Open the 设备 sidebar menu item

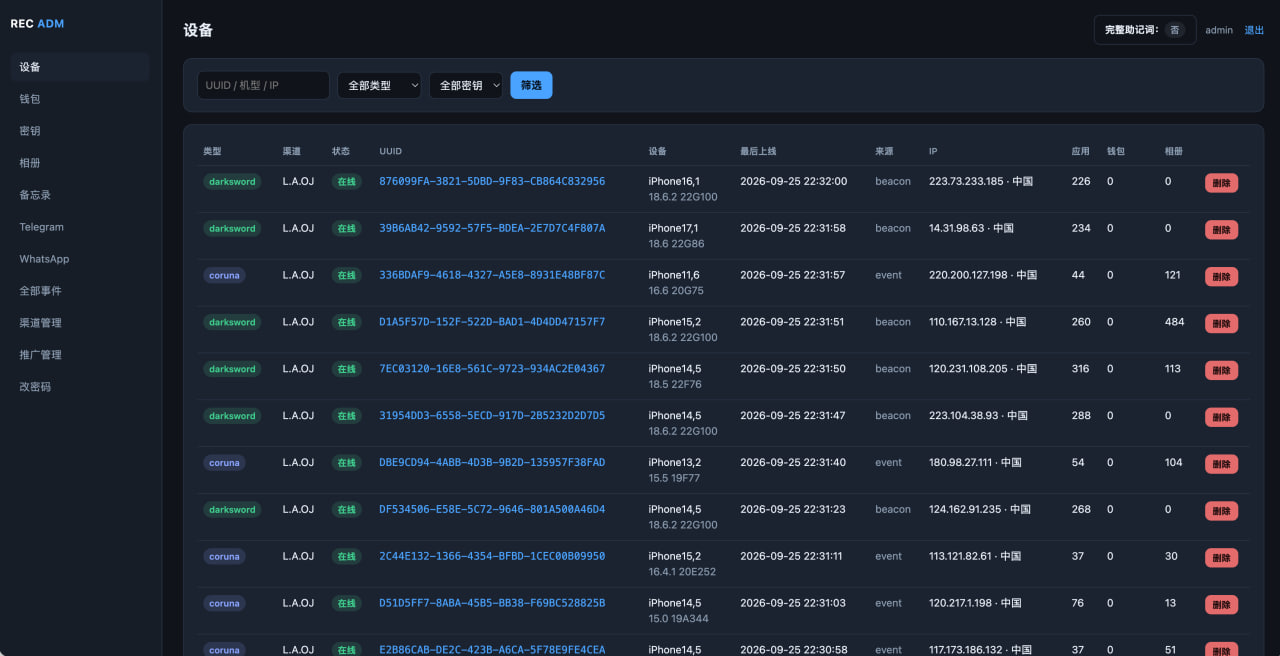(80, 67)
